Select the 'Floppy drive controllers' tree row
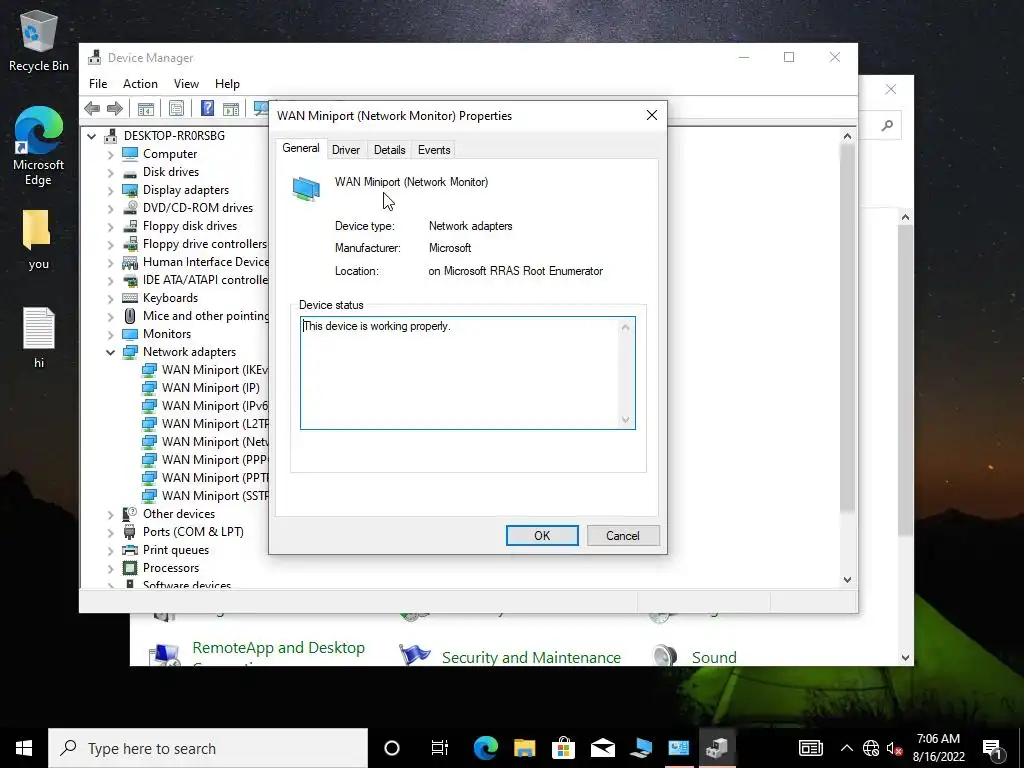This screenshot has width=1024, height=768. (x=204, y=244)
